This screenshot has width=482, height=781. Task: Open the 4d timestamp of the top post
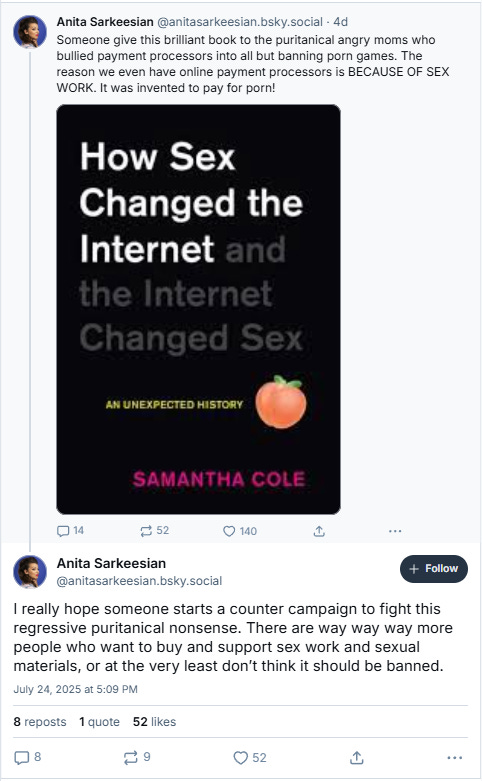point(341,22)
